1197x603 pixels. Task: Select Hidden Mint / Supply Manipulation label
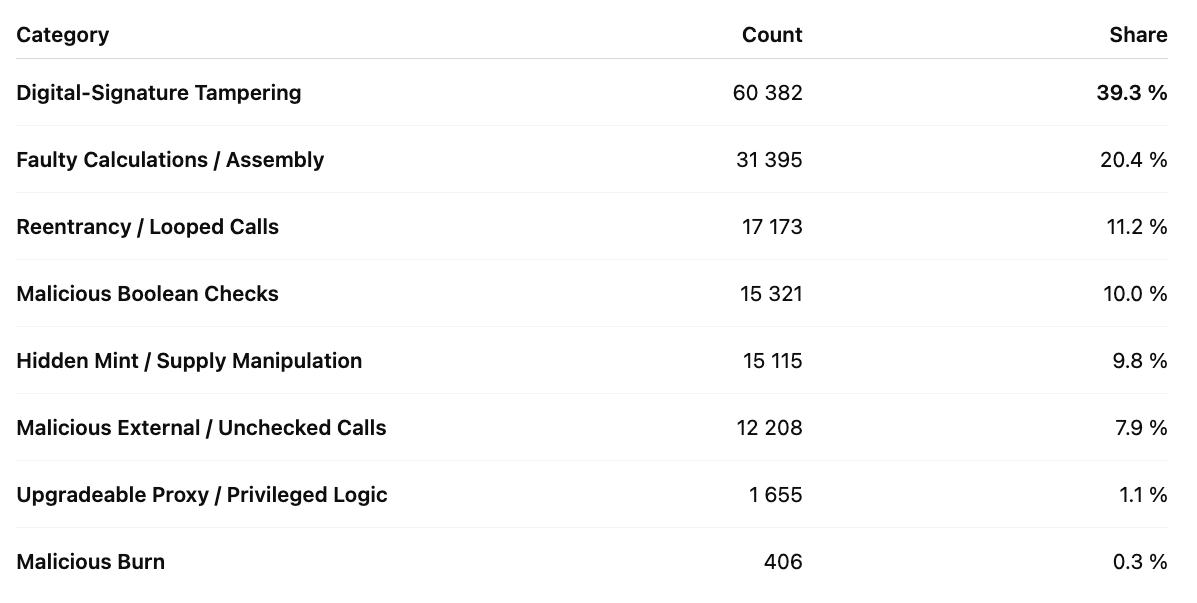[189, 361]
